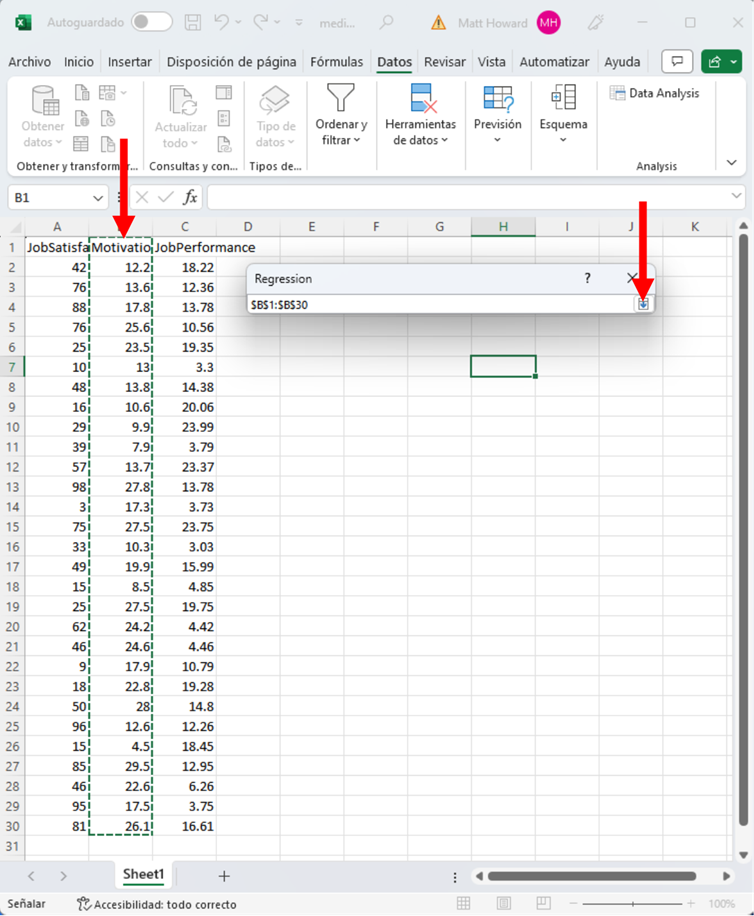Click the Regression dialog help question mark
The width and height of the screenshot is (754, 916).
(587, 278)
